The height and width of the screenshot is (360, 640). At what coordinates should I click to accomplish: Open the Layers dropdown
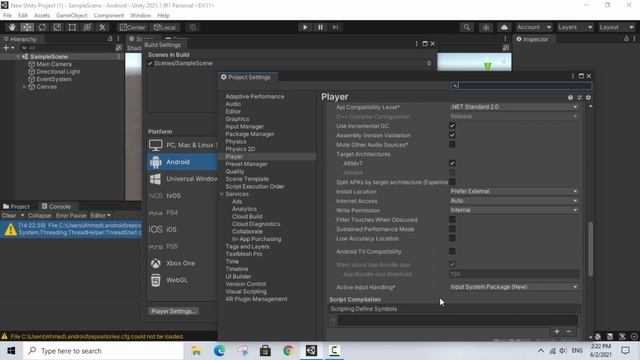[x=575, y=27]
